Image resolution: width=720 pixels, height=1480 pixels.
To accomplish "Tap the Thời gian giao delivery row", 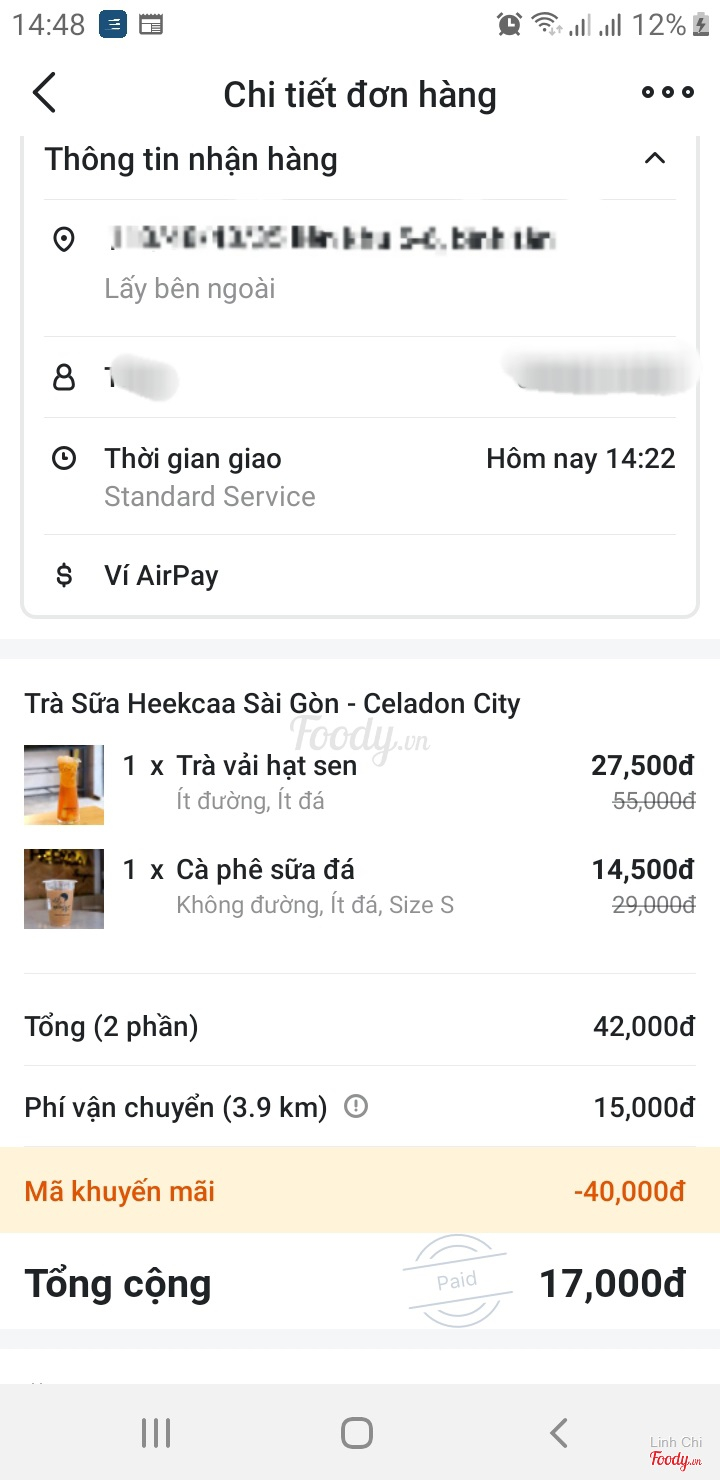I will tap(360, 476).
